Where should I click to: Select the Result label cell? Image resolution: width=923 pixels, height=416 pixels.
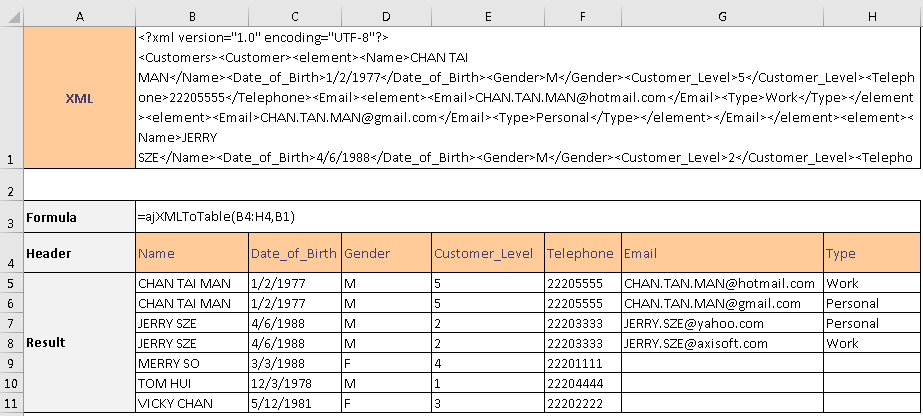pyautogui.click(x=79, y=343)
